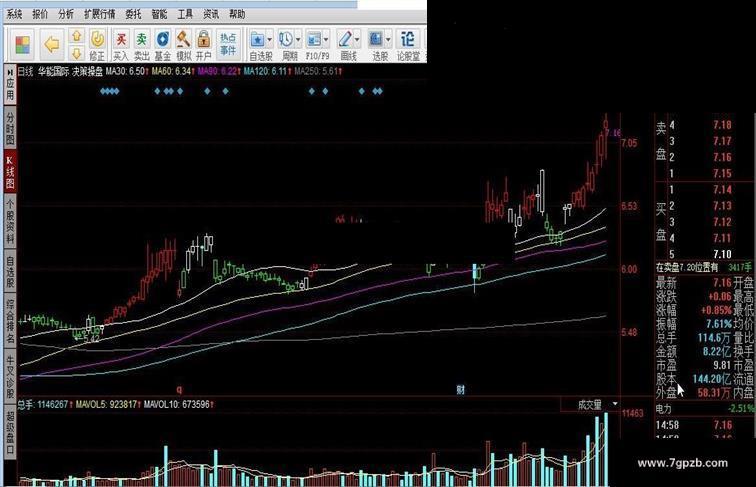Viewport: 756px width, 487px height.
Task: Open the 工具 menu
Action: (185, 15)
